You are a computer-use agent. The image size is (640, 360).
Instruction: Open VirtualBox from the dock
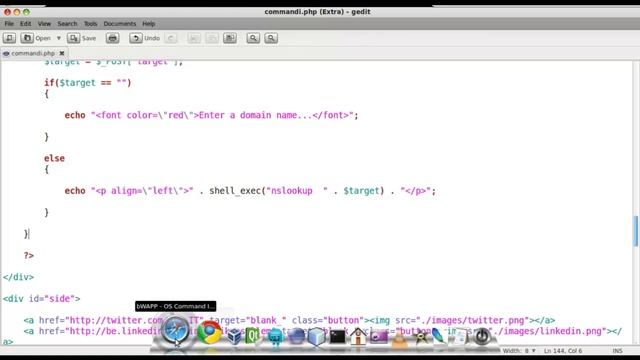tap(234, 337)
